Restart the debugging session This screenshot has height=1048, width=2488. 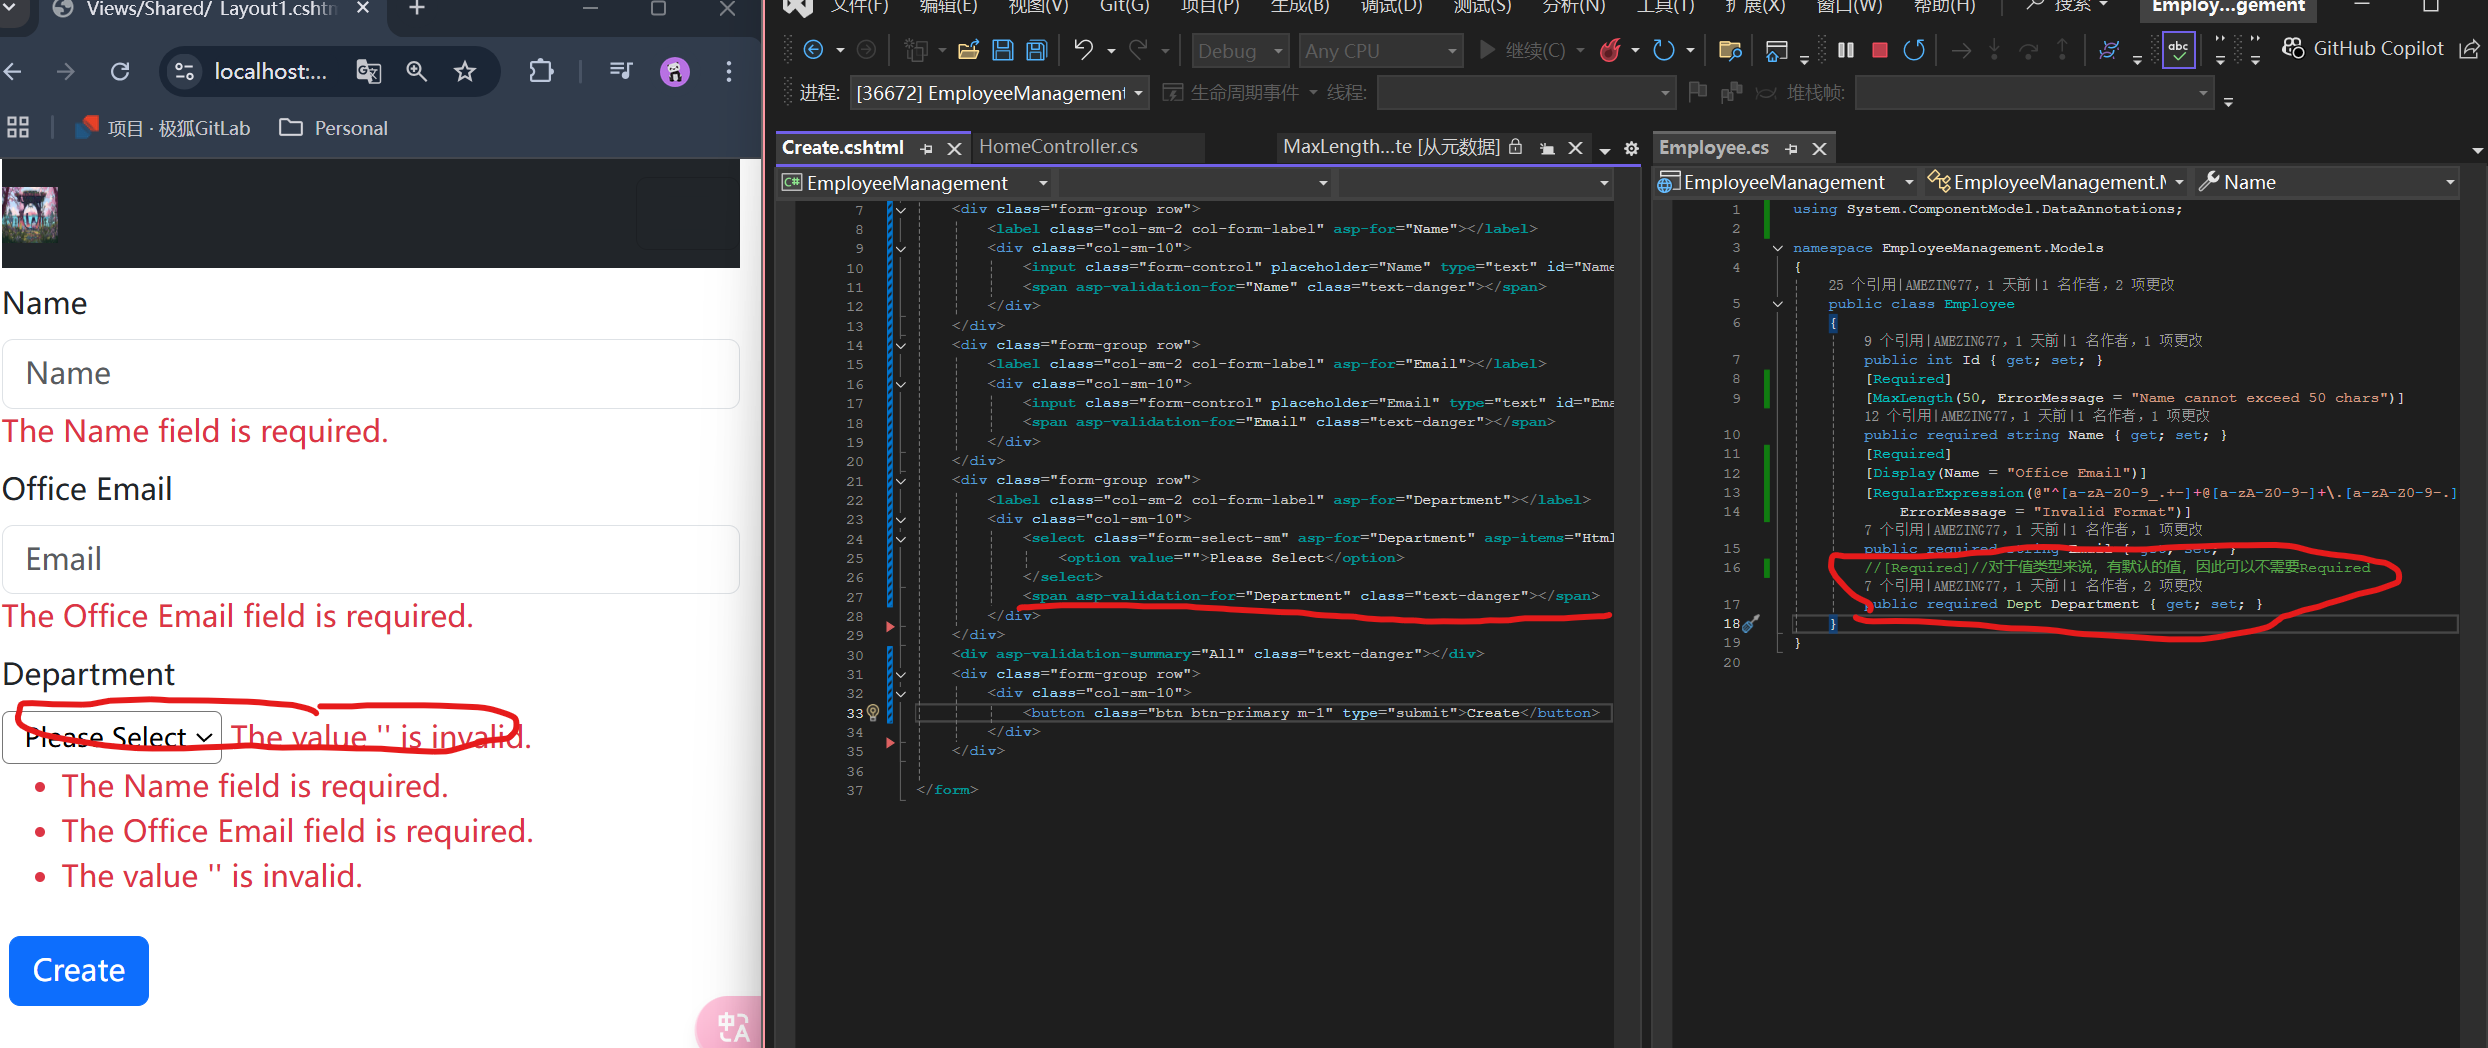pos(1914,50)
